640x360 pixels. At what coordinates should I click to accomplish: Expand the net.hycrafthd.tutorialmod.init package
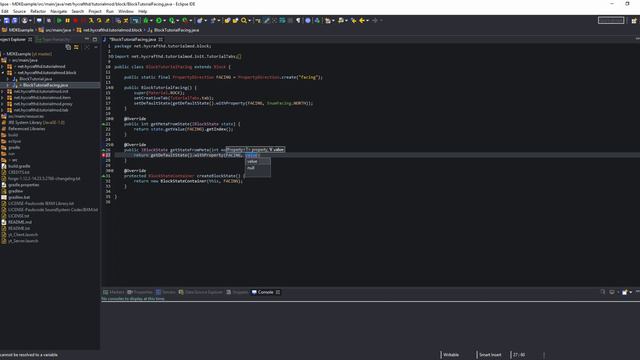pos(2,91)
